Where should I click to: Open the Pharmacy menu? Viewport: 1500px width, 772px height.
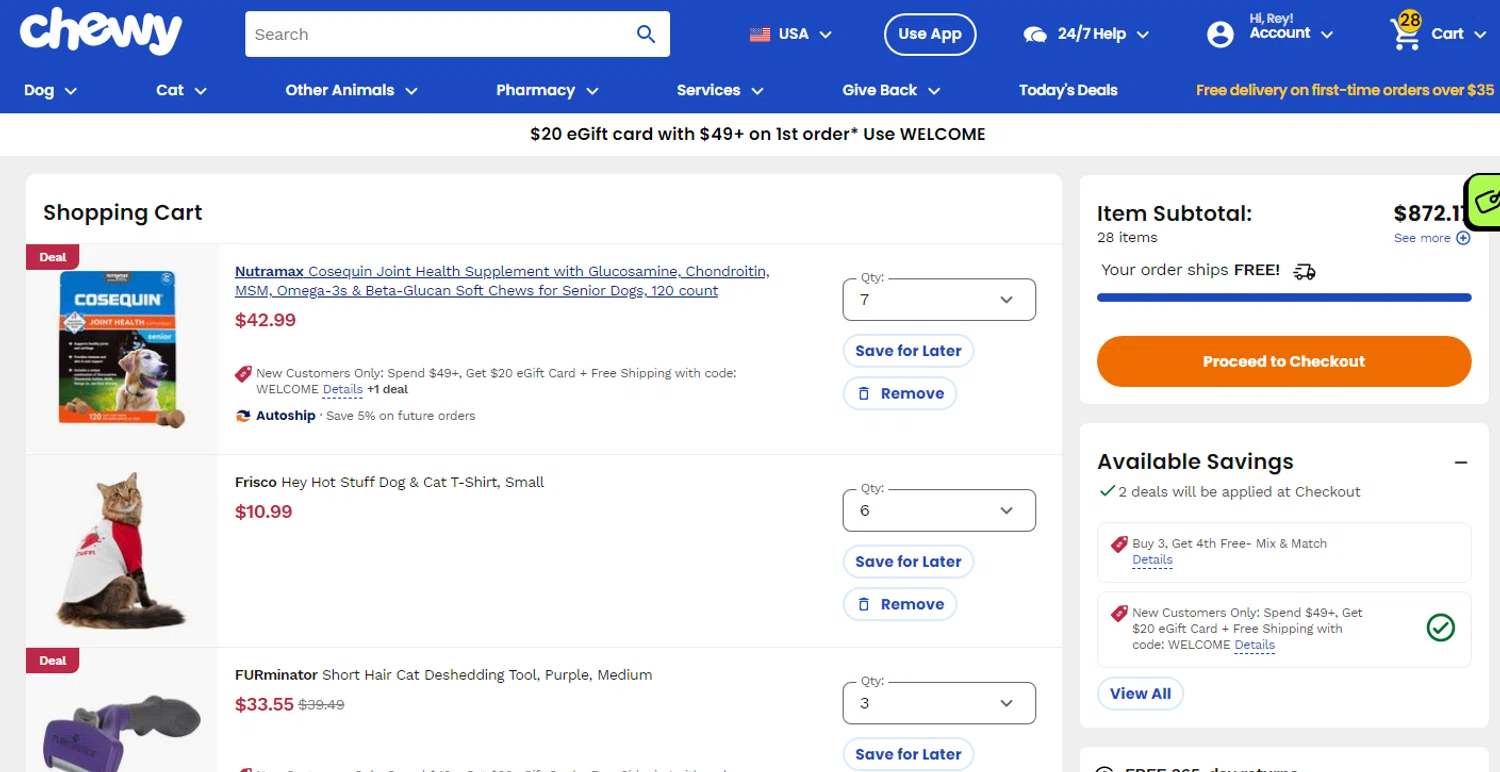[547, 90]
